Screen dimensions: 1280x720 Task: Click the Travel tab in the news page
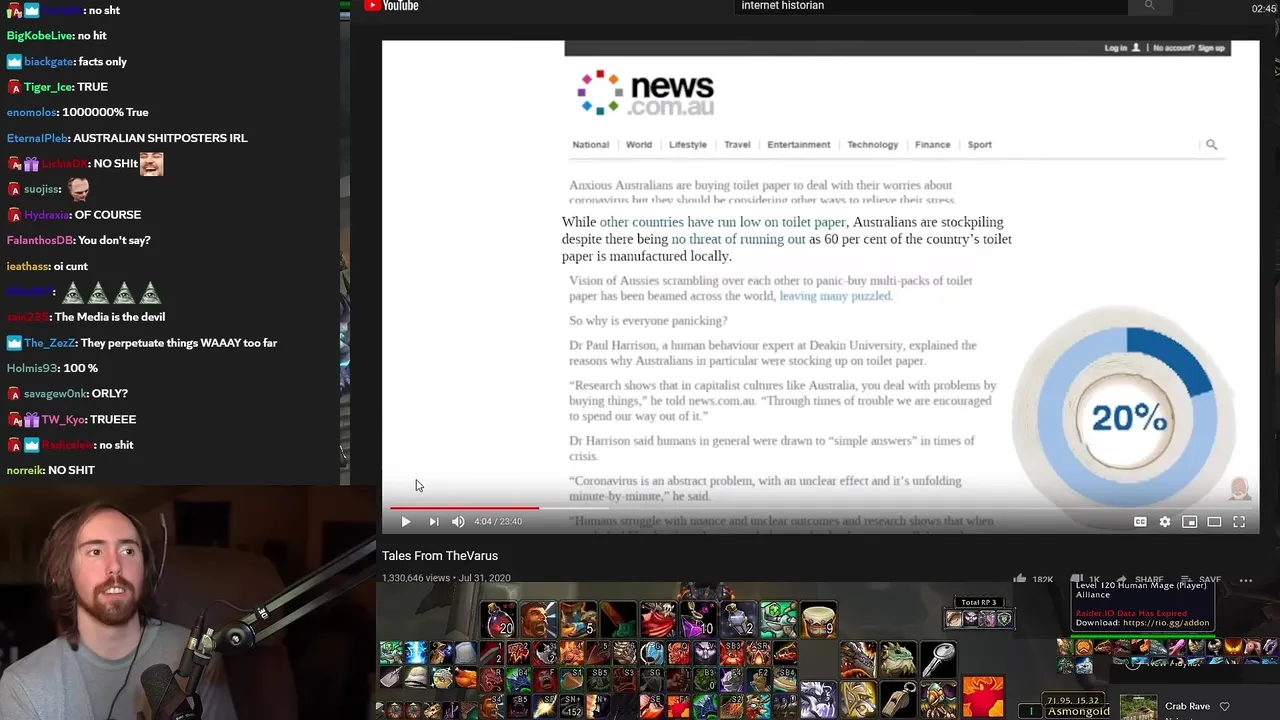click(x=737, y=144)
